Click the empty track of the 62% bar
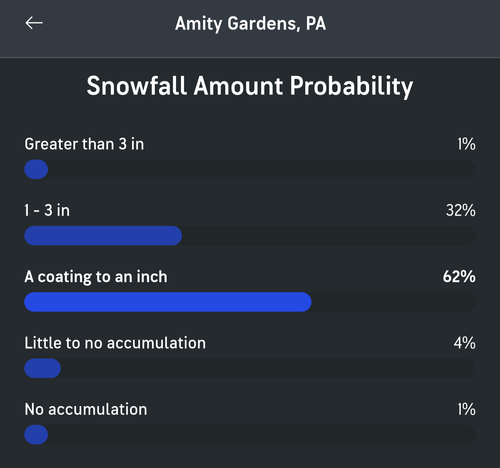Image resolution: width=500 pixels, height=468 pixels. [393, 302]
